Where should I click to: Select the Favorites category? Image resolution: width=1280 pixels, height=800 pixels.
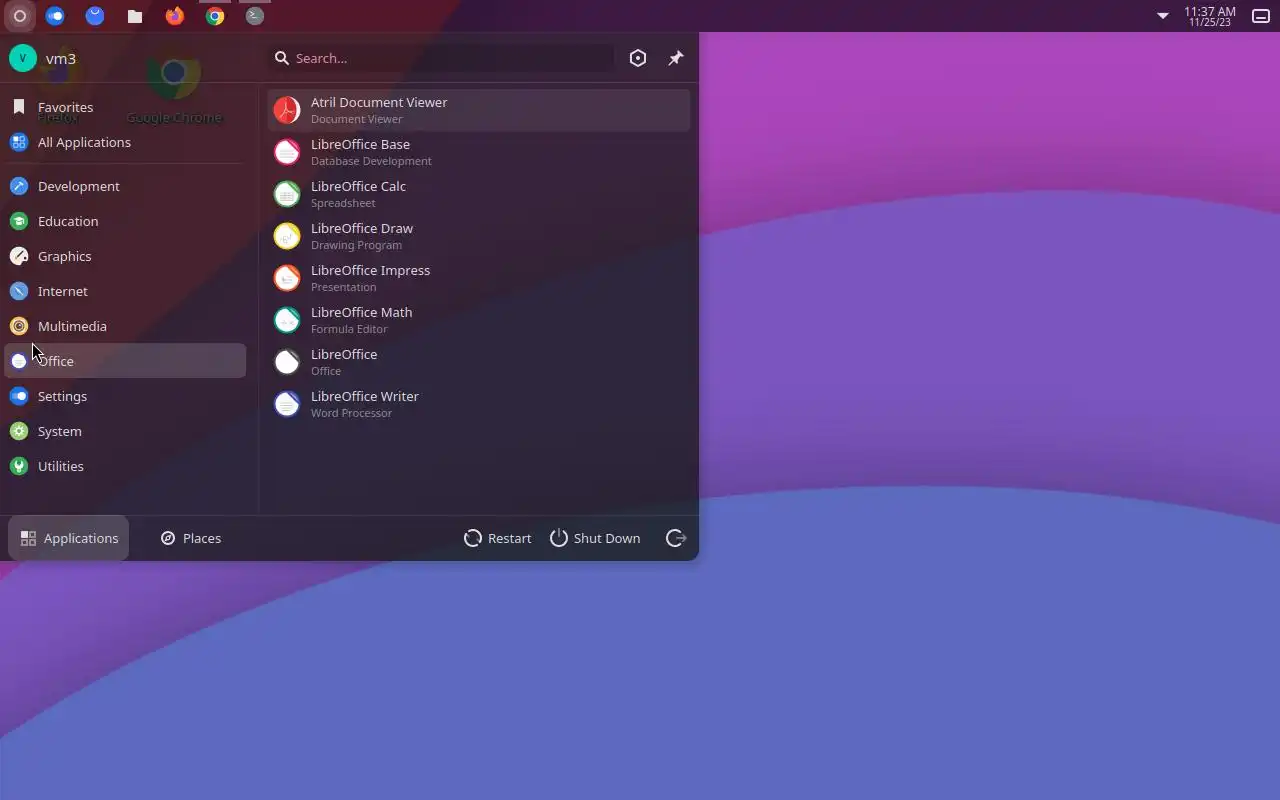[x=125, y=107]
